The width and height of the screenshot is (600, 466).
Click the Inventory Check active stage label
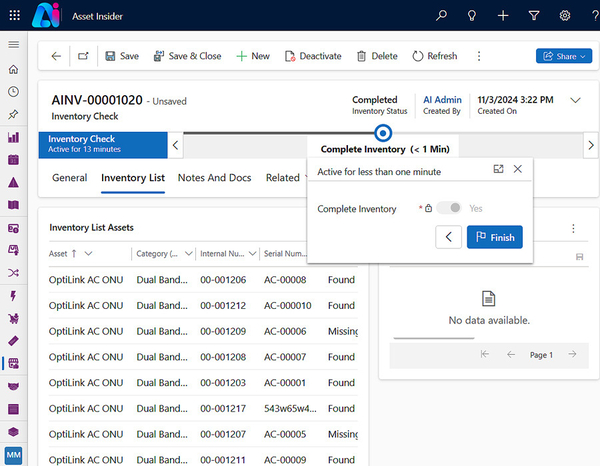tap(103, 145)
